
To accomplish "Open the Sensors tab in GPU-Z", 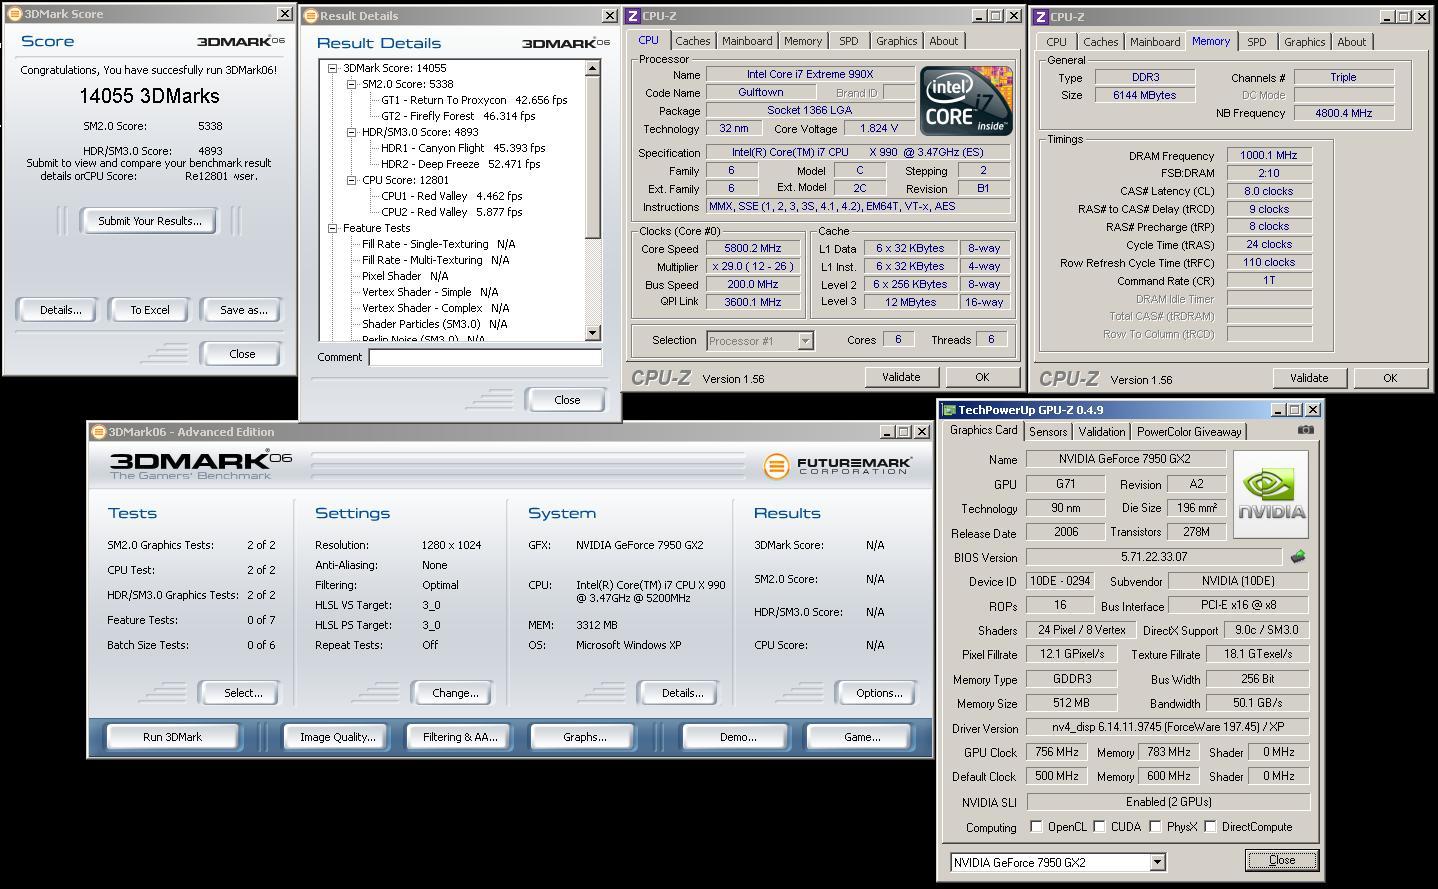I will tap(1048, 432).
